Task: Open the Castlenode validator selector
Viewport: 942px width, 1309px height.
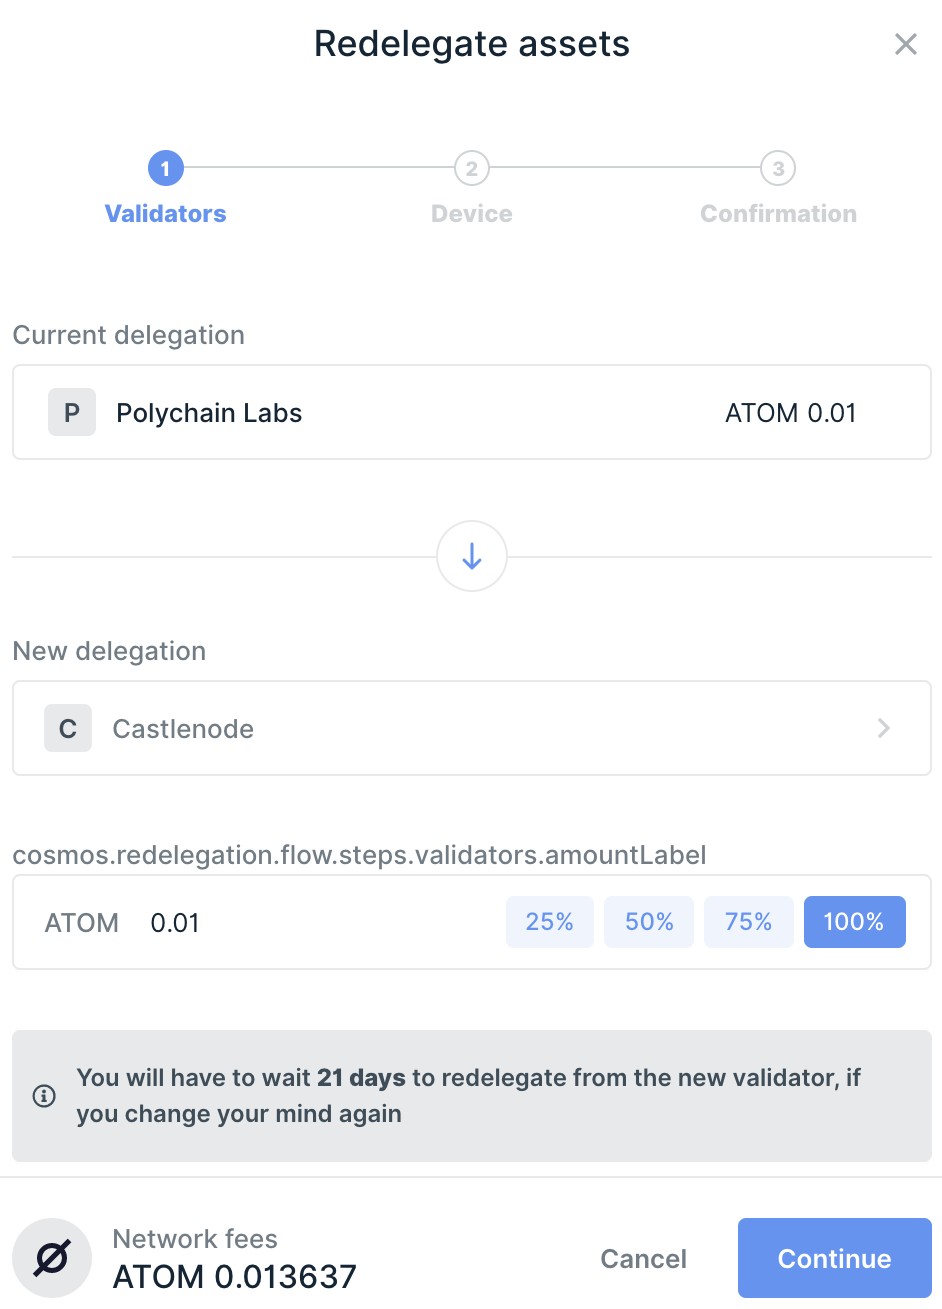Action: [470, 728]
